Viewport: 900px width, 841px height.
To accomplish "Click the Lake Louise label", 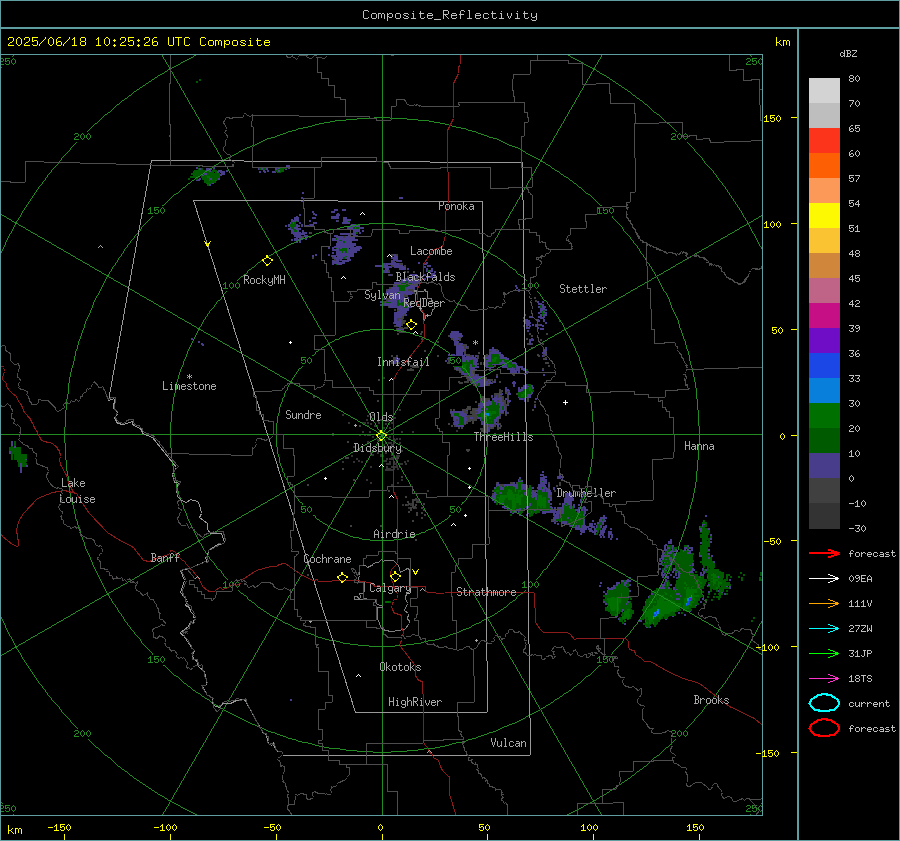I will pos(77,491).
